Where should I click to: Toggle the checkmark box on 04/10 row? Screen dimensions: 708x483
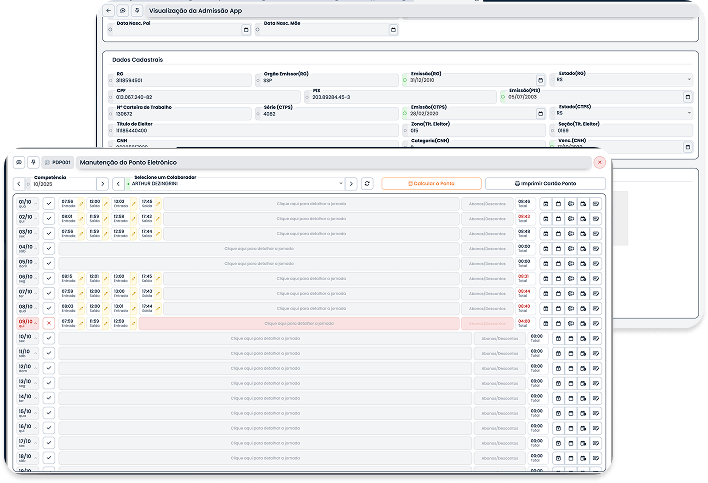coord(49,248)
